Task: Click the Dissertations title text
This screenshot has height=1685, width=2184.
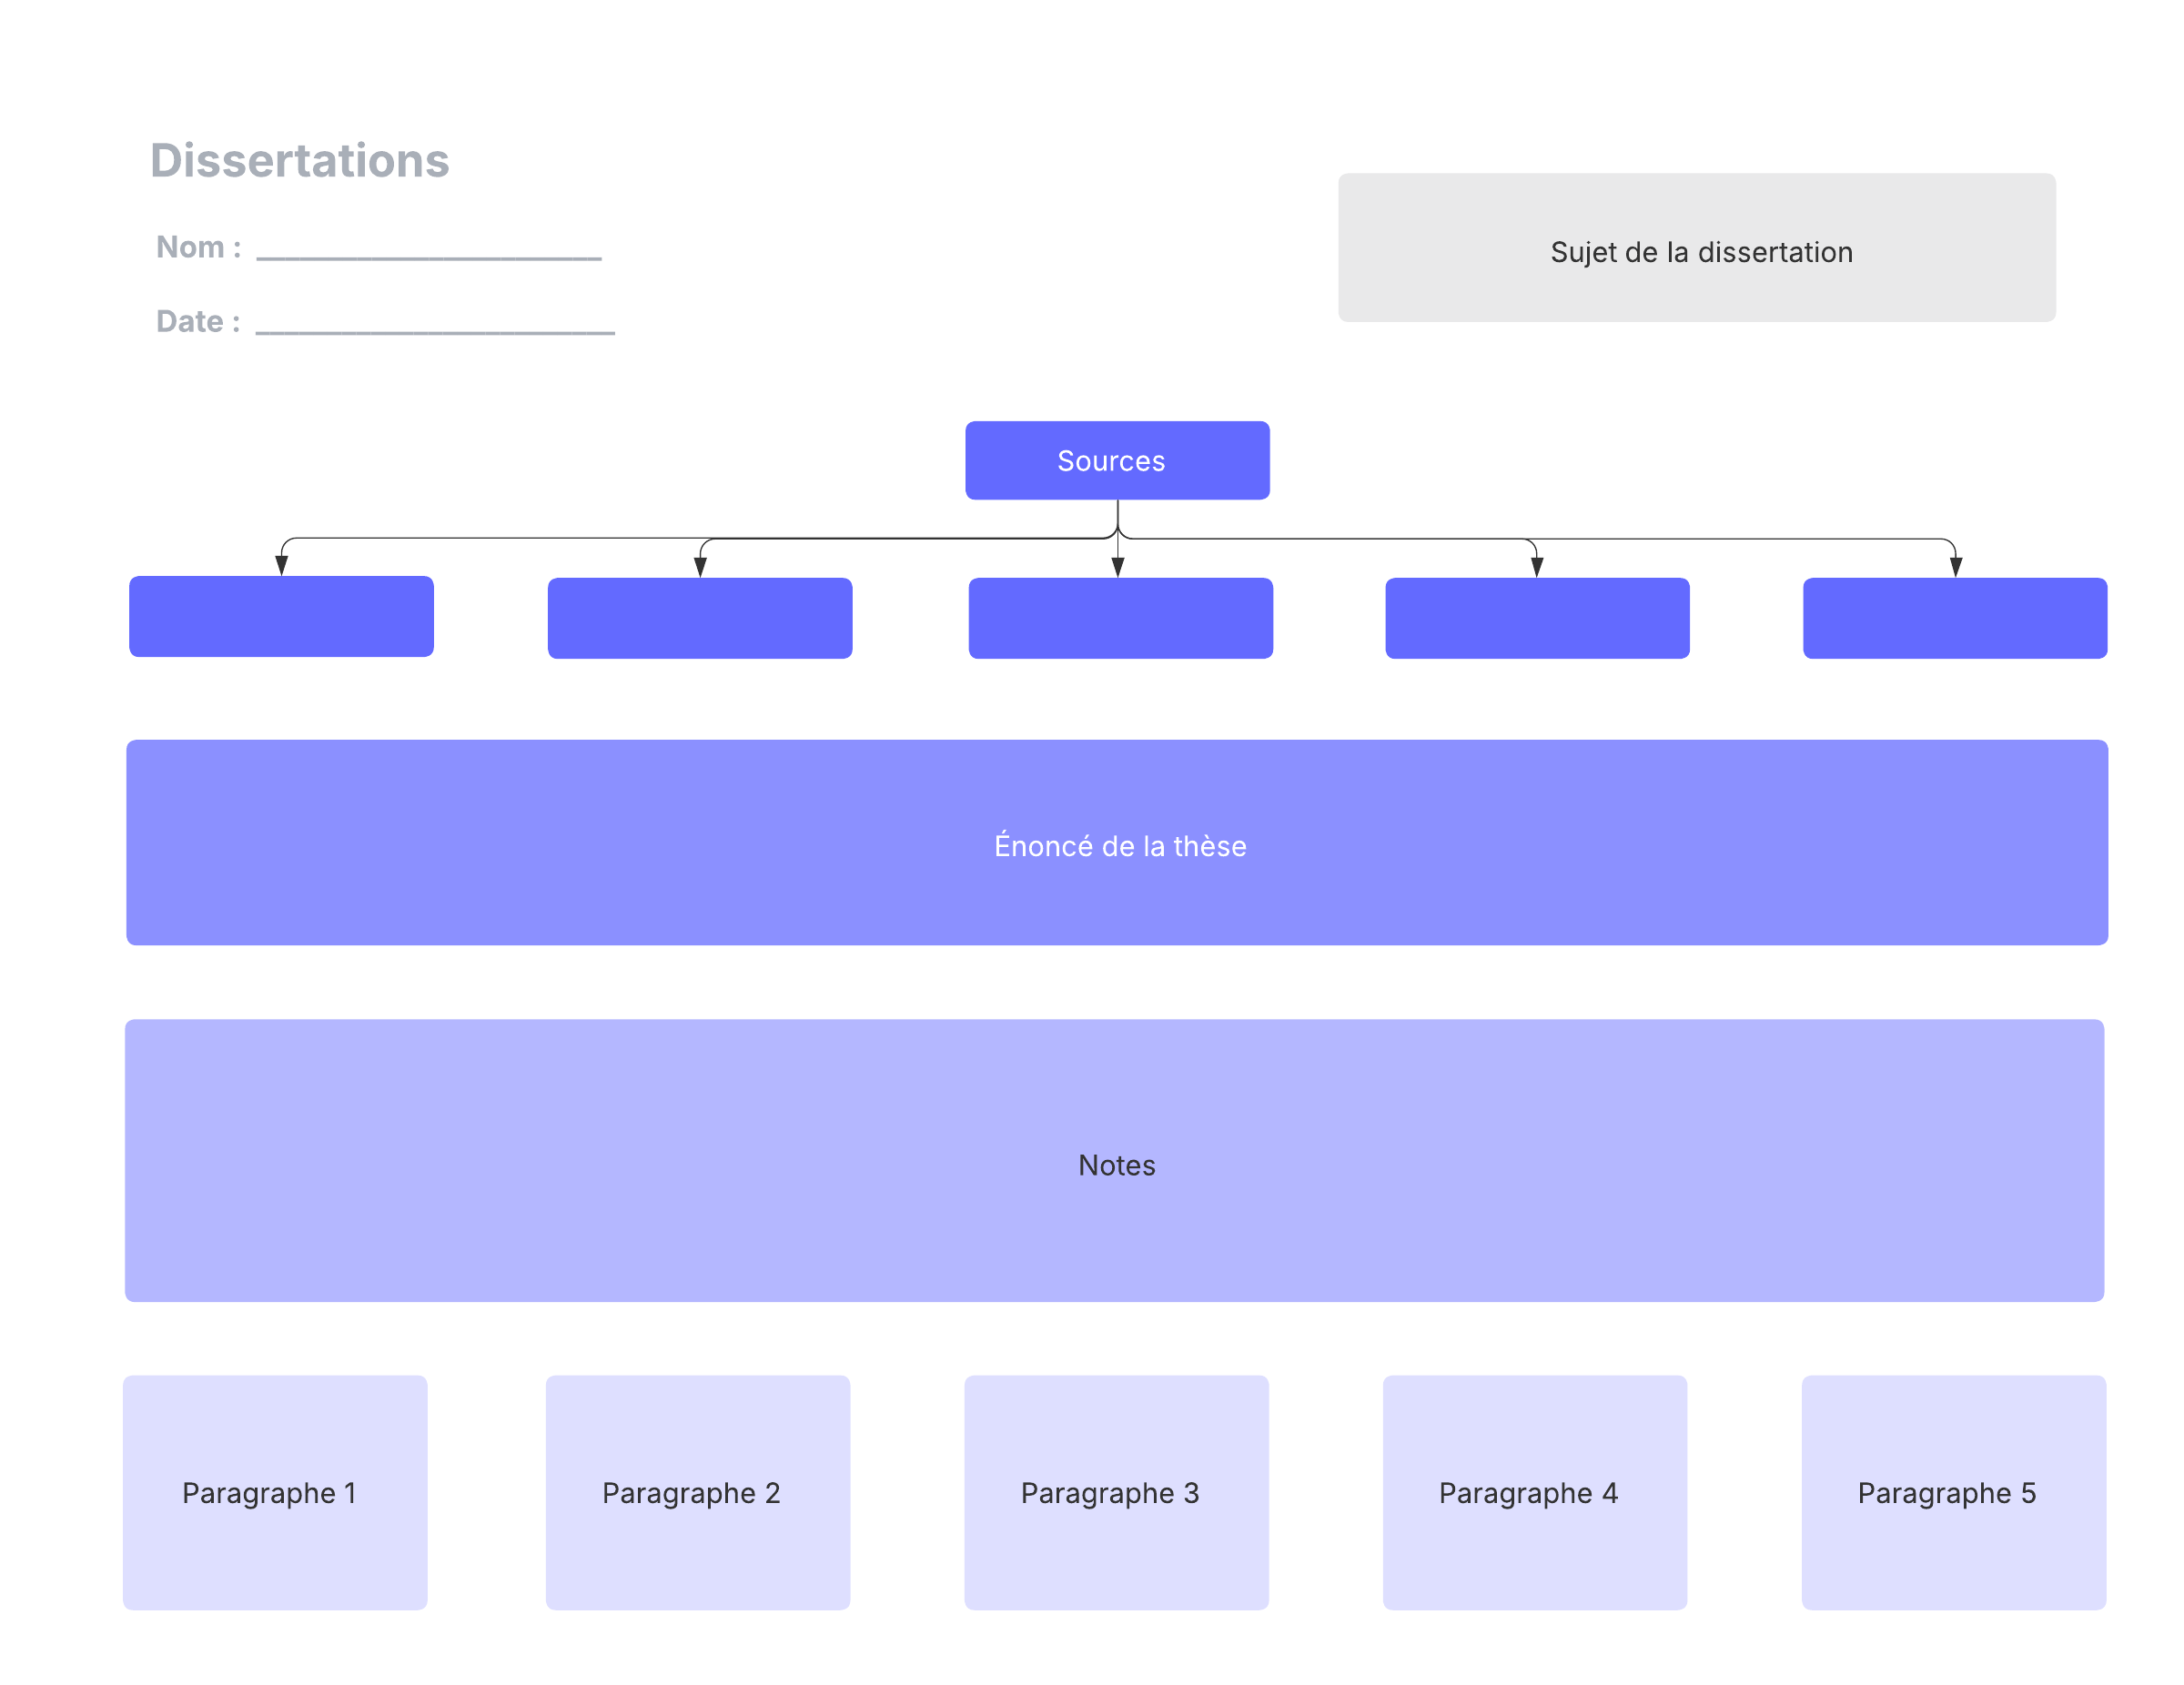Action: [299, 161]
